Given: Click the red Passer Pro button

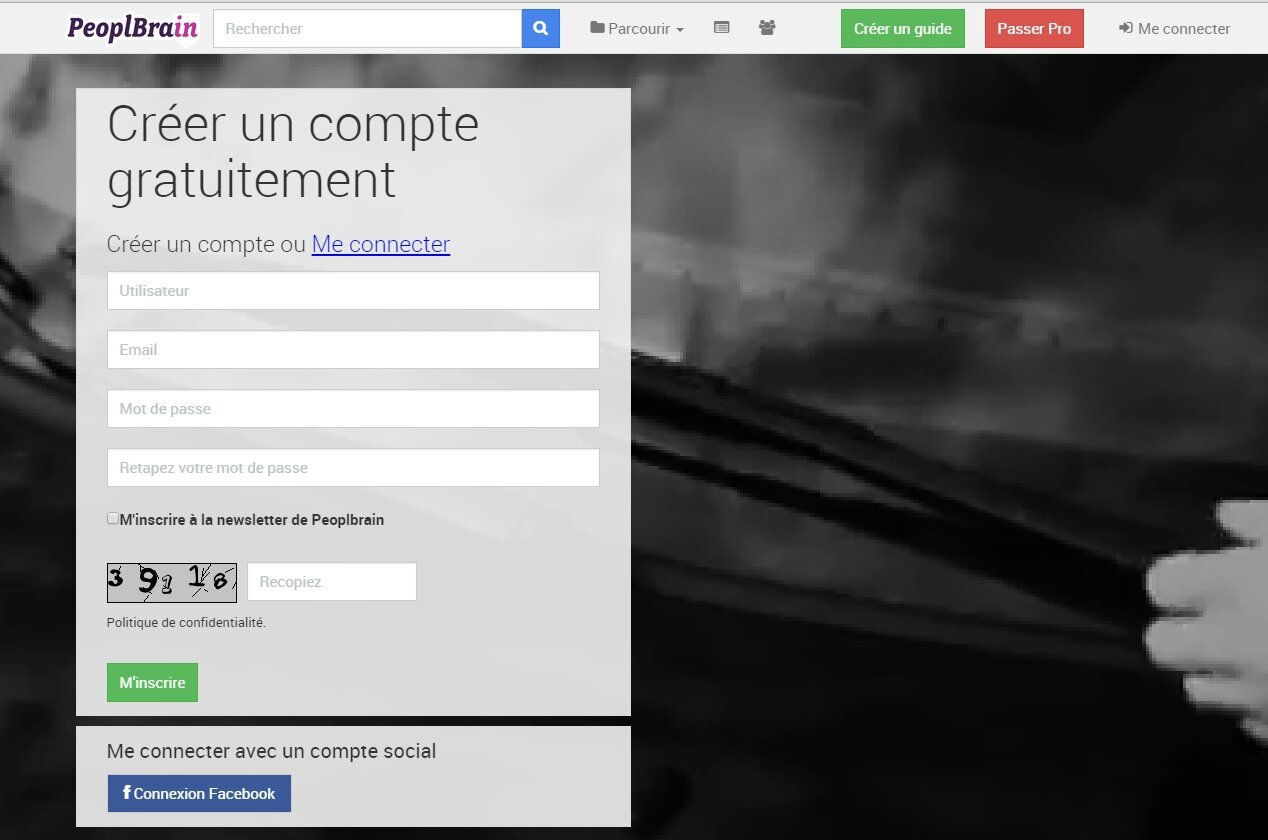Looking at the screenshot, I should tap(1034, 29).
